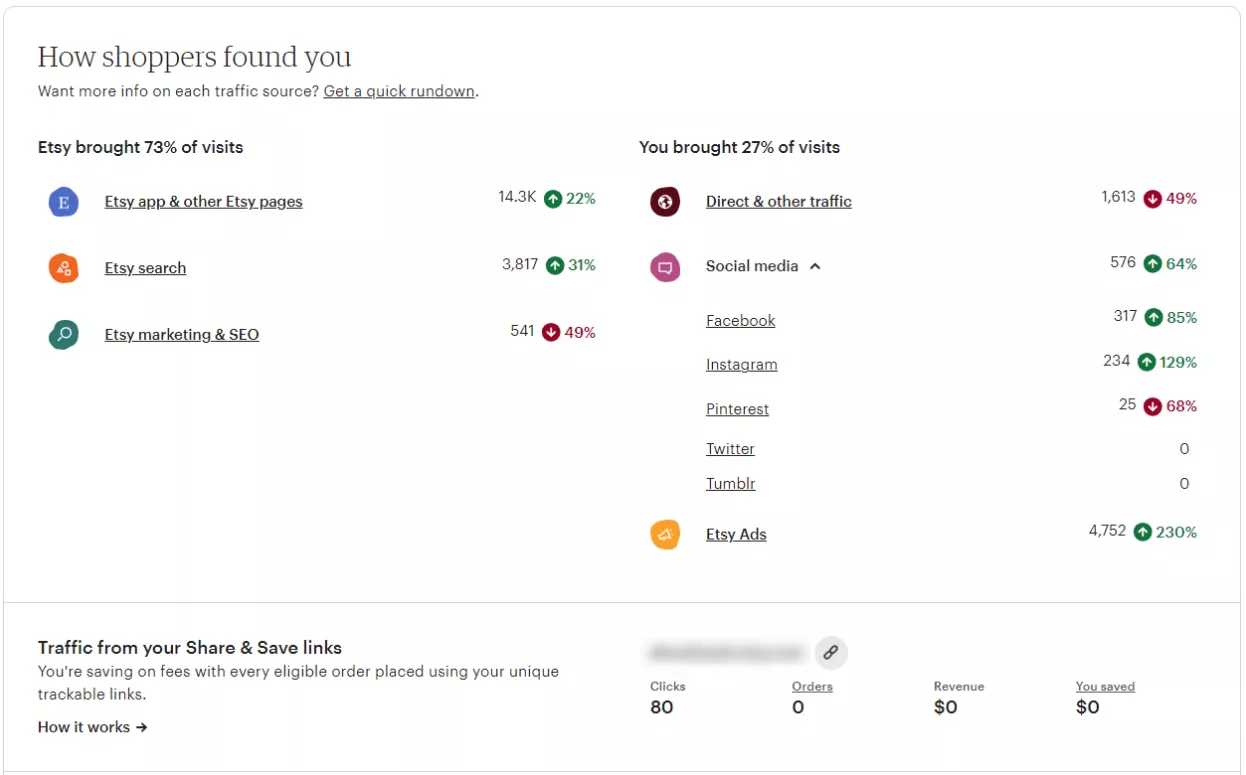This screenshot has width=1246, height=775.
Task: Click the green up arrow beside 85%
Action: (1154, 318)
